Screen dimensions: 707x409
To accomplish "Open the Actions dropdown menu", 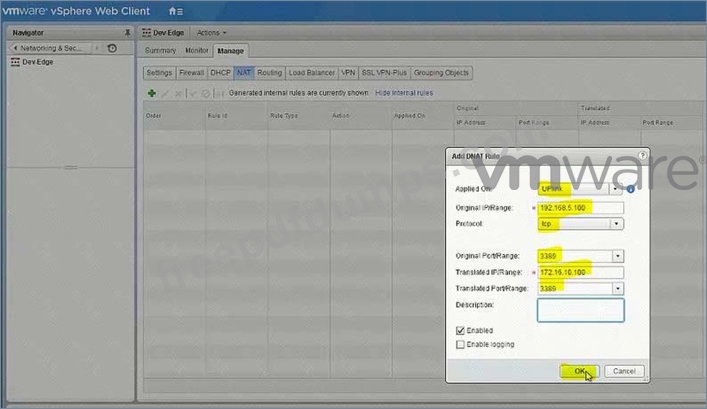I will 211,32.
